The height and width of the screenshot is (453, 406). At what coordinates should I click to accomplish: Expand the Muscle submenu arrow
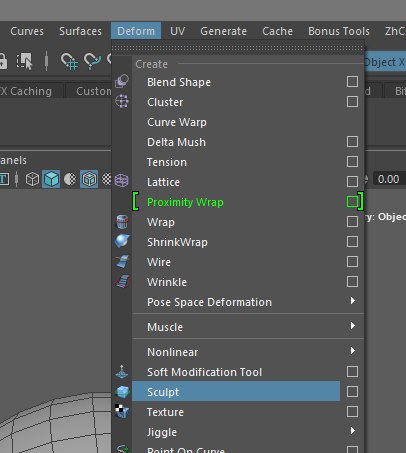pos(353,326)
